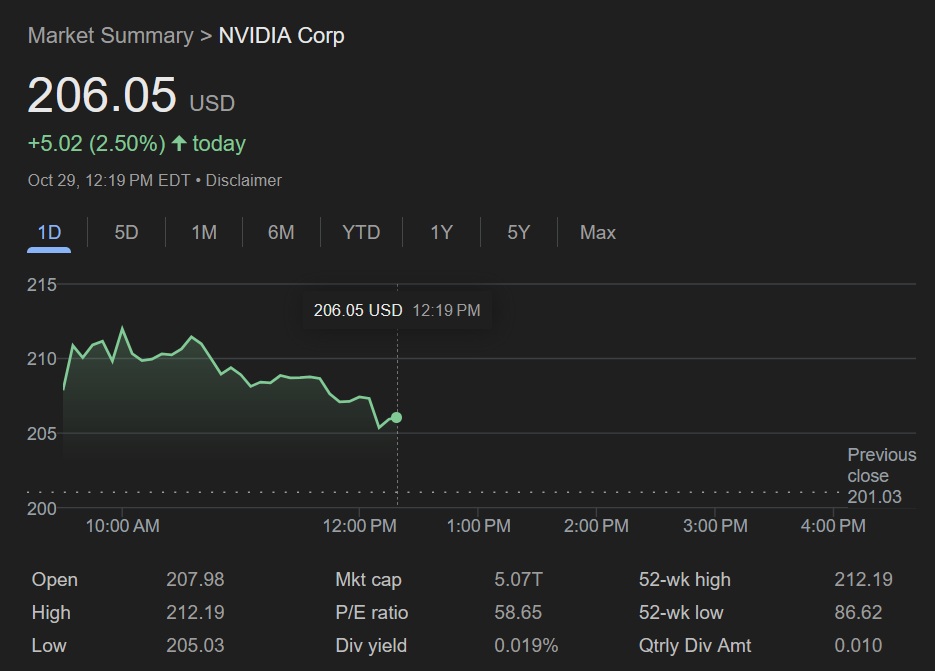Click the P/E ratio label
The width and height of the screenshot is (935, 671).
click(x=372, y=613)
